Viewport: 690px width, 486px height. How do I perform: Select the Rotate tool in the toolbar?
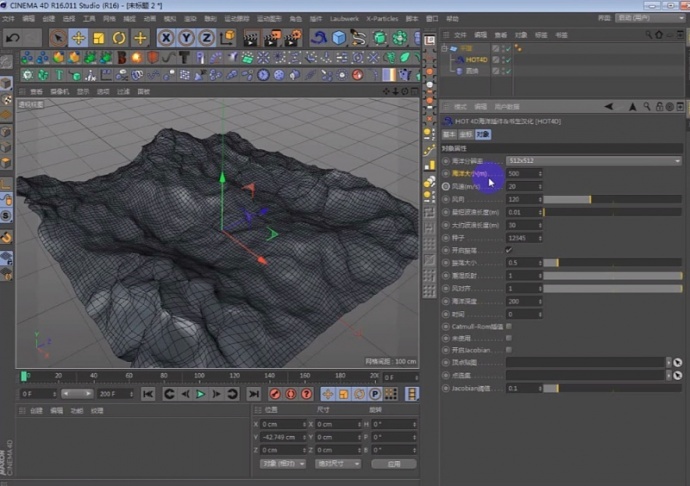tap(119, 38)
